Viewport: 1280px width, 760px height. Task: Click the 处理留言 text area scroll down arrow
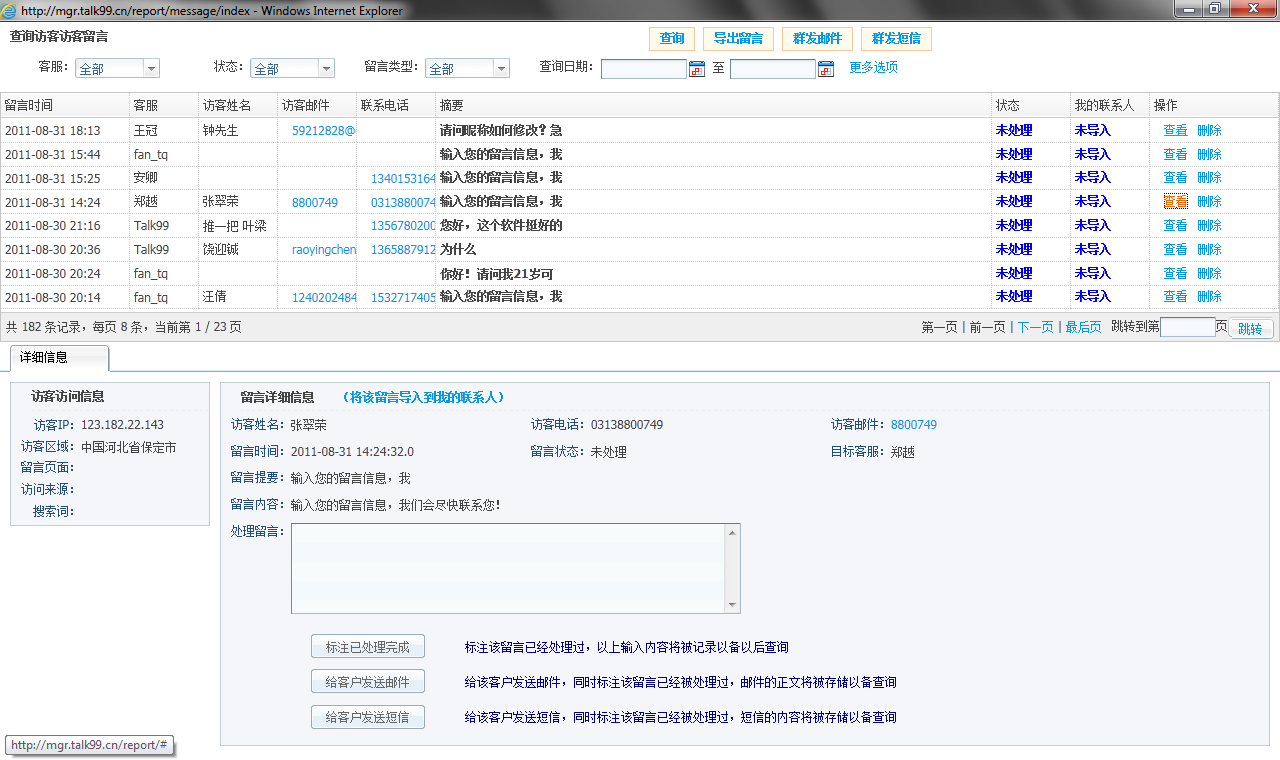734,605
